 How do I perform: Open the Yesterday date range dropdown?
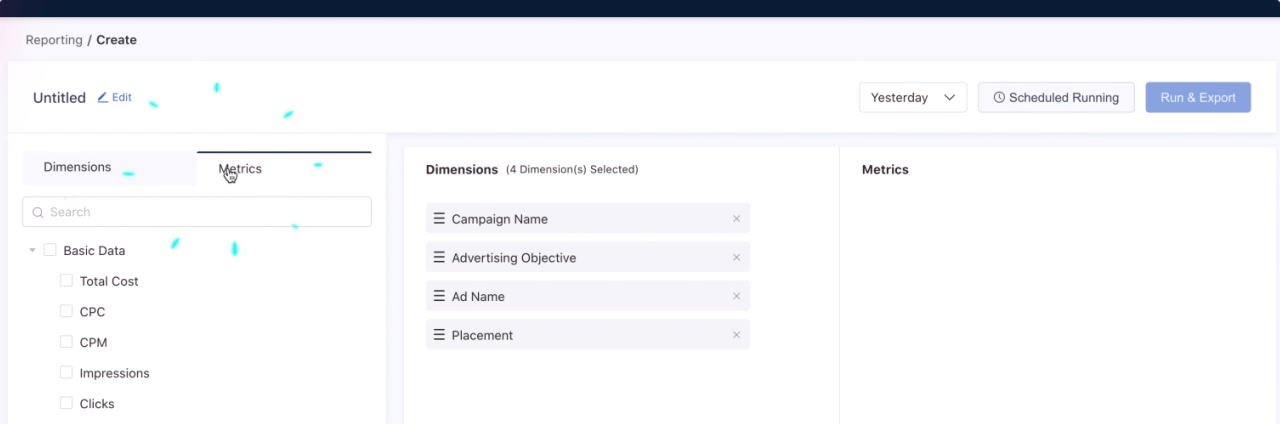pos(913,97)
